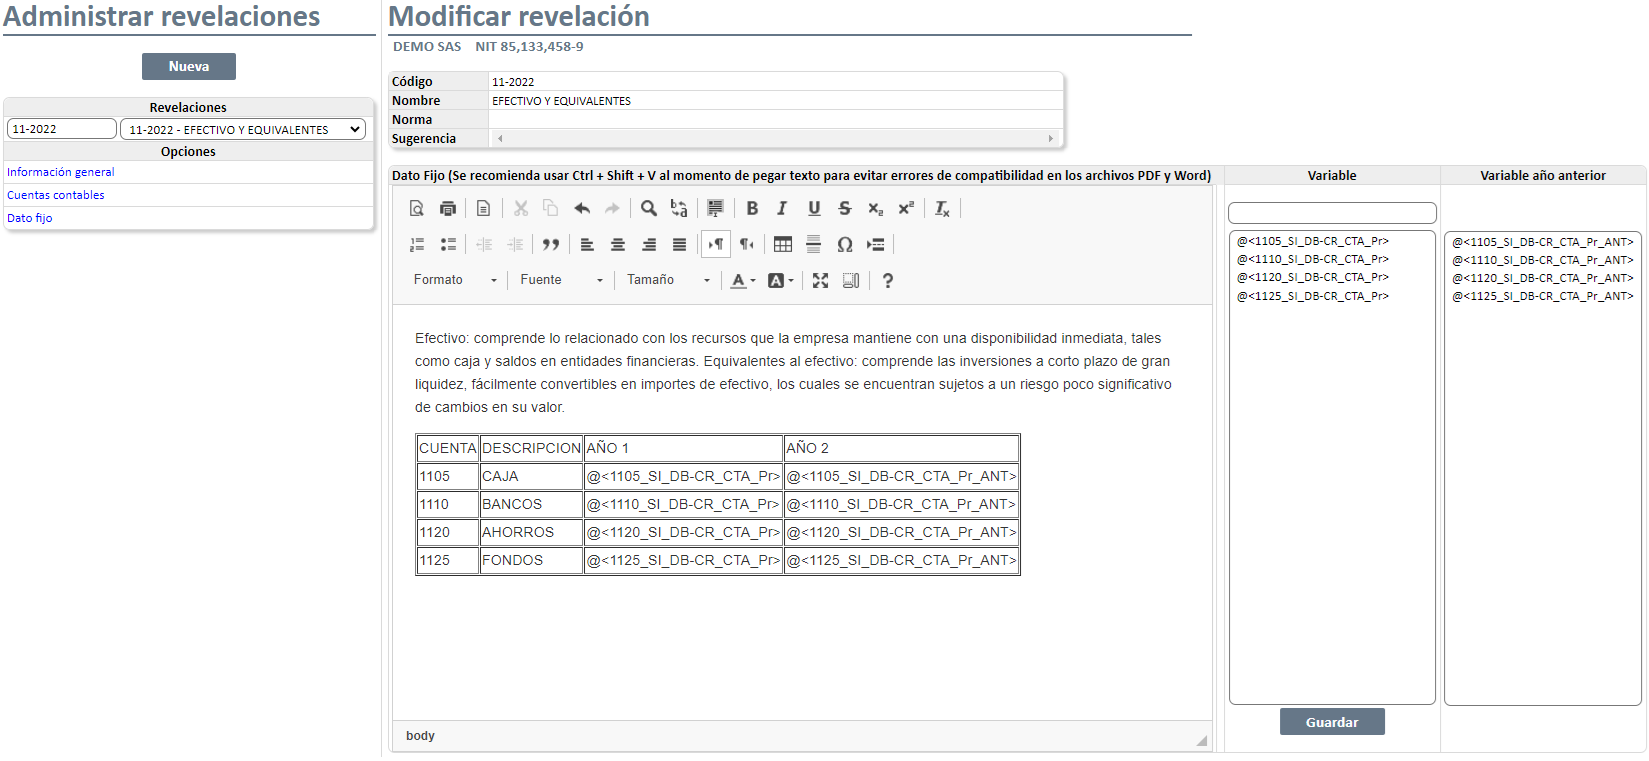Click the body element path tag
The image size is (1649, 761).
point(420,736)
